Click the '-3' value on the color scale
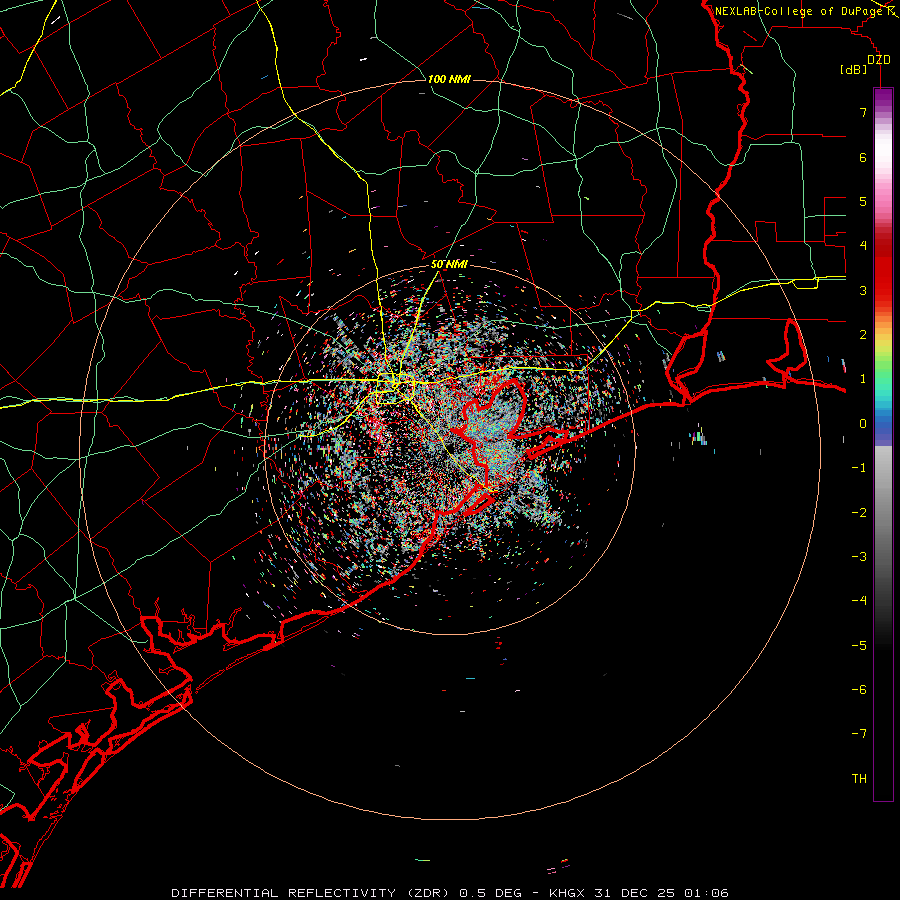The width and height of the screenshot is (900, 900). [x=859, y=557]
